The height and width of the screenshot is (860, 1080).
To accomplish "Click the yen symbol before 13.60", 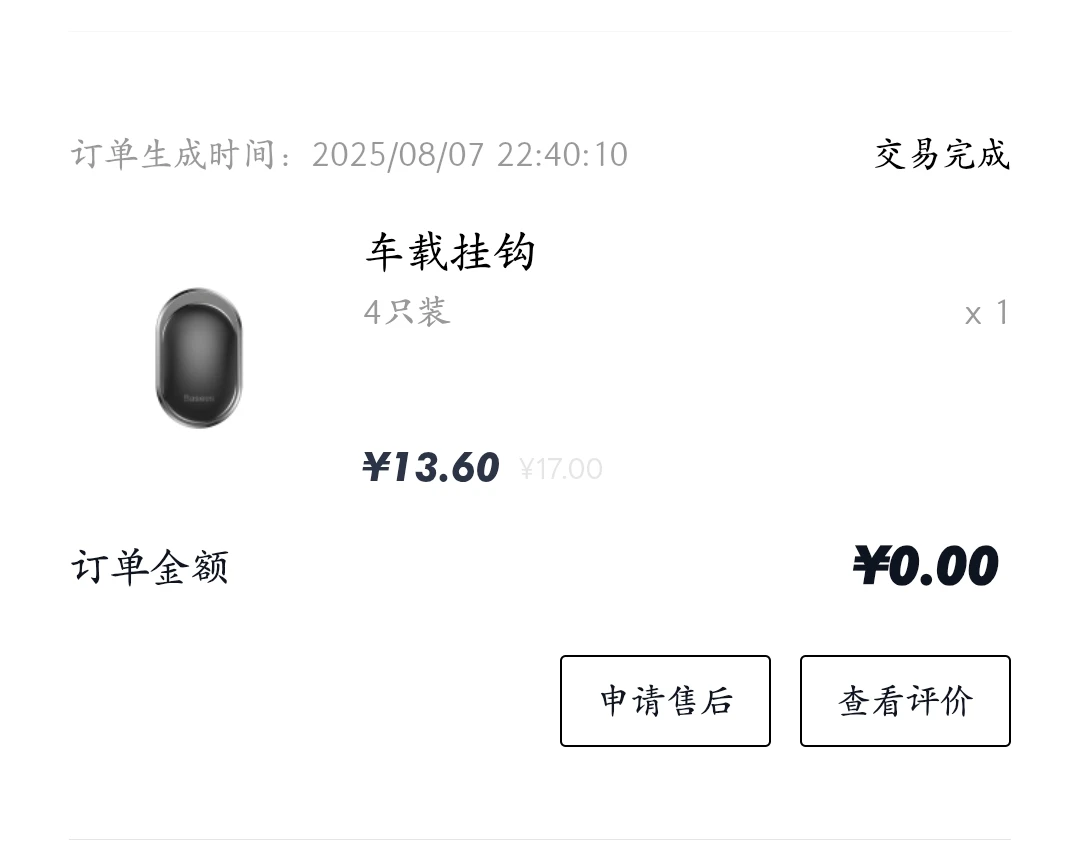I will tap(375, 467).
